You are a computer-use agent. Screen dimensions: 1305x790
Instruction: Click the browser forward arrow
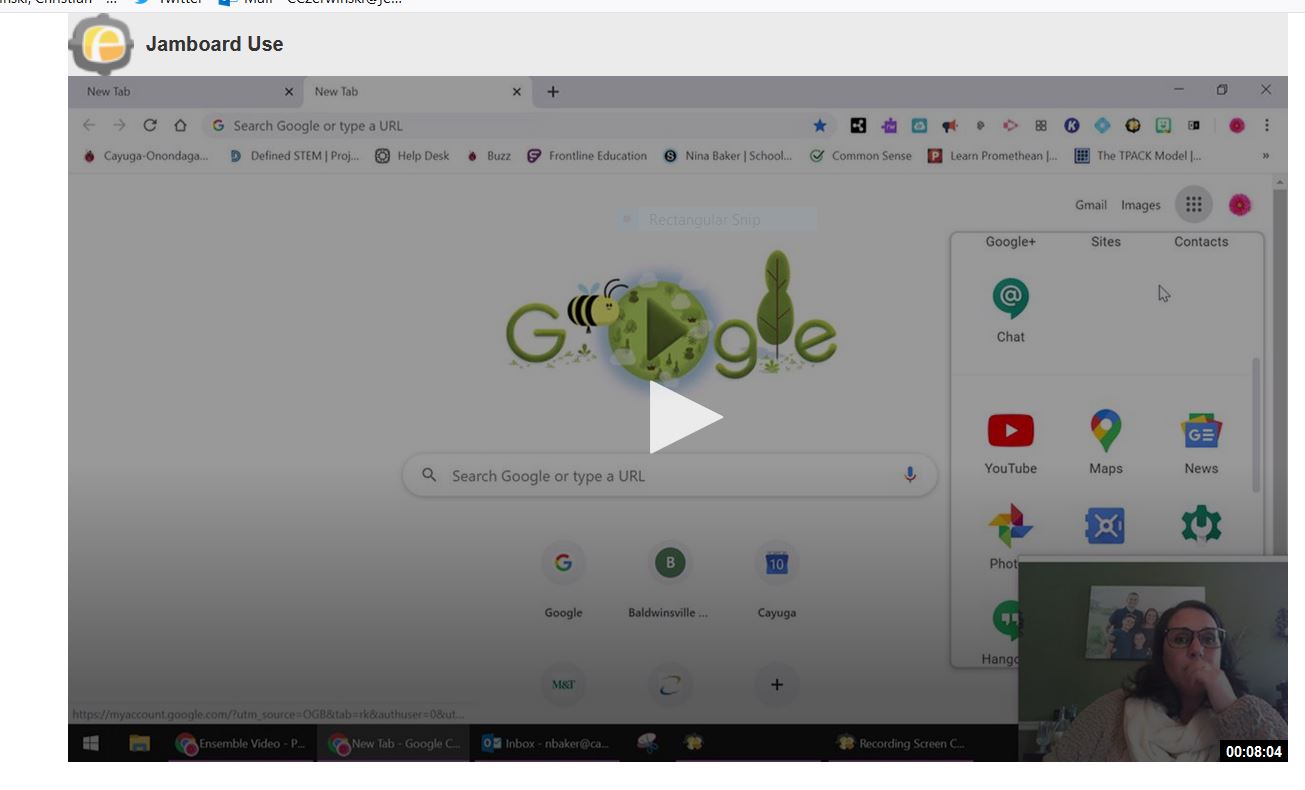click(119, 125)
